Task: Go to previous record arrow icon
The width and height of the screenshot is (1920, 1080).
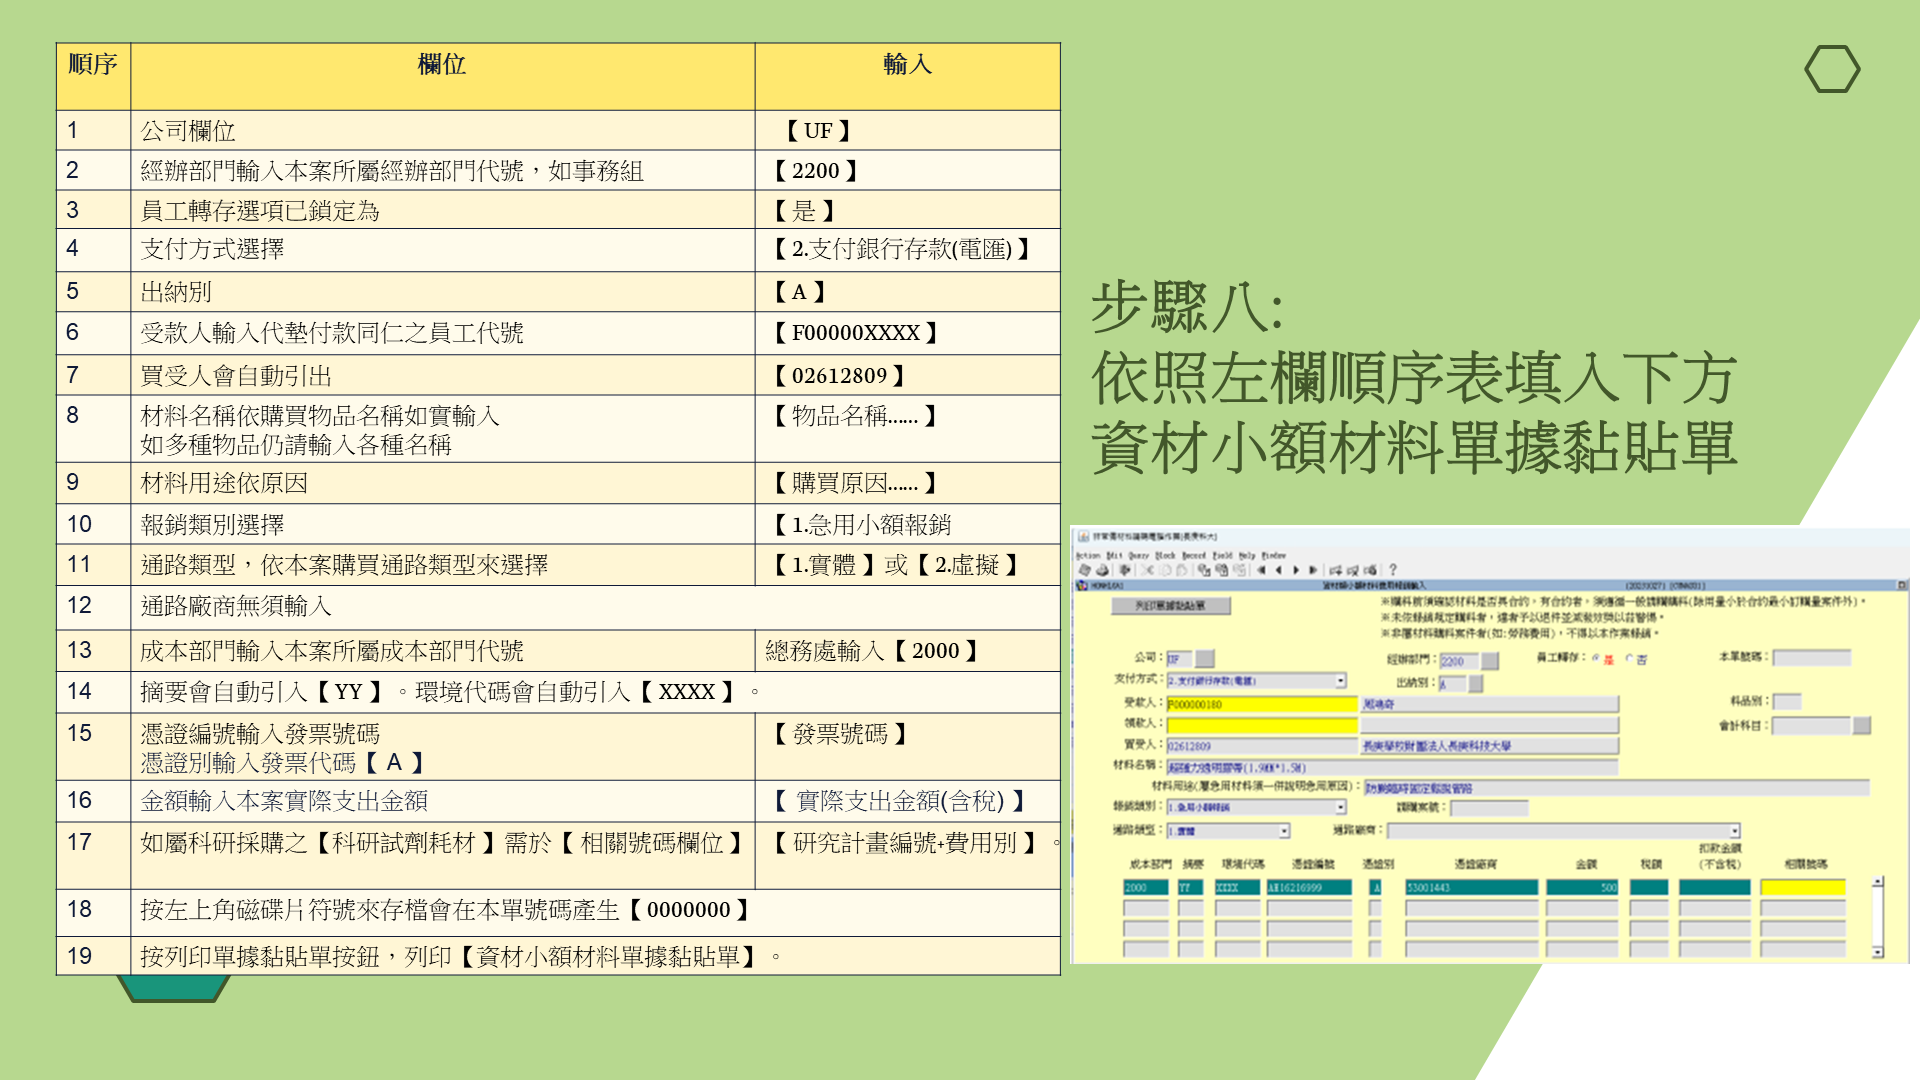Action: click(x=1279, y=570)
